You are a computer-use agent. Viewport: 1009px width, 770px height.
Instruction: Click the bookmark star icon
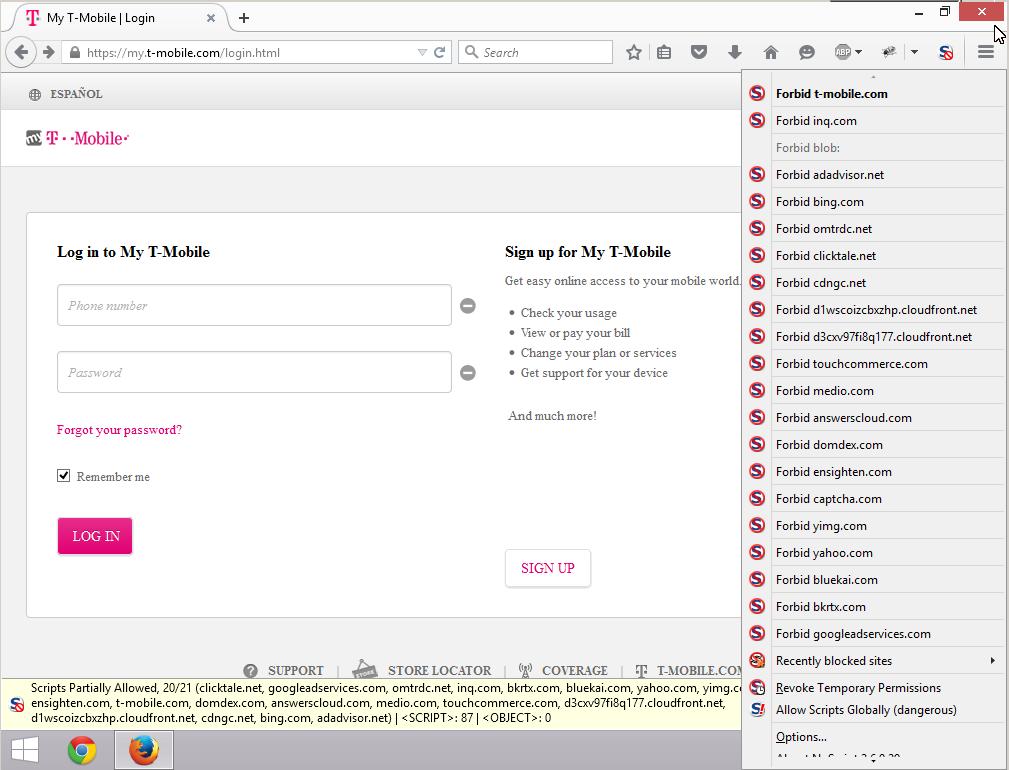633,53
